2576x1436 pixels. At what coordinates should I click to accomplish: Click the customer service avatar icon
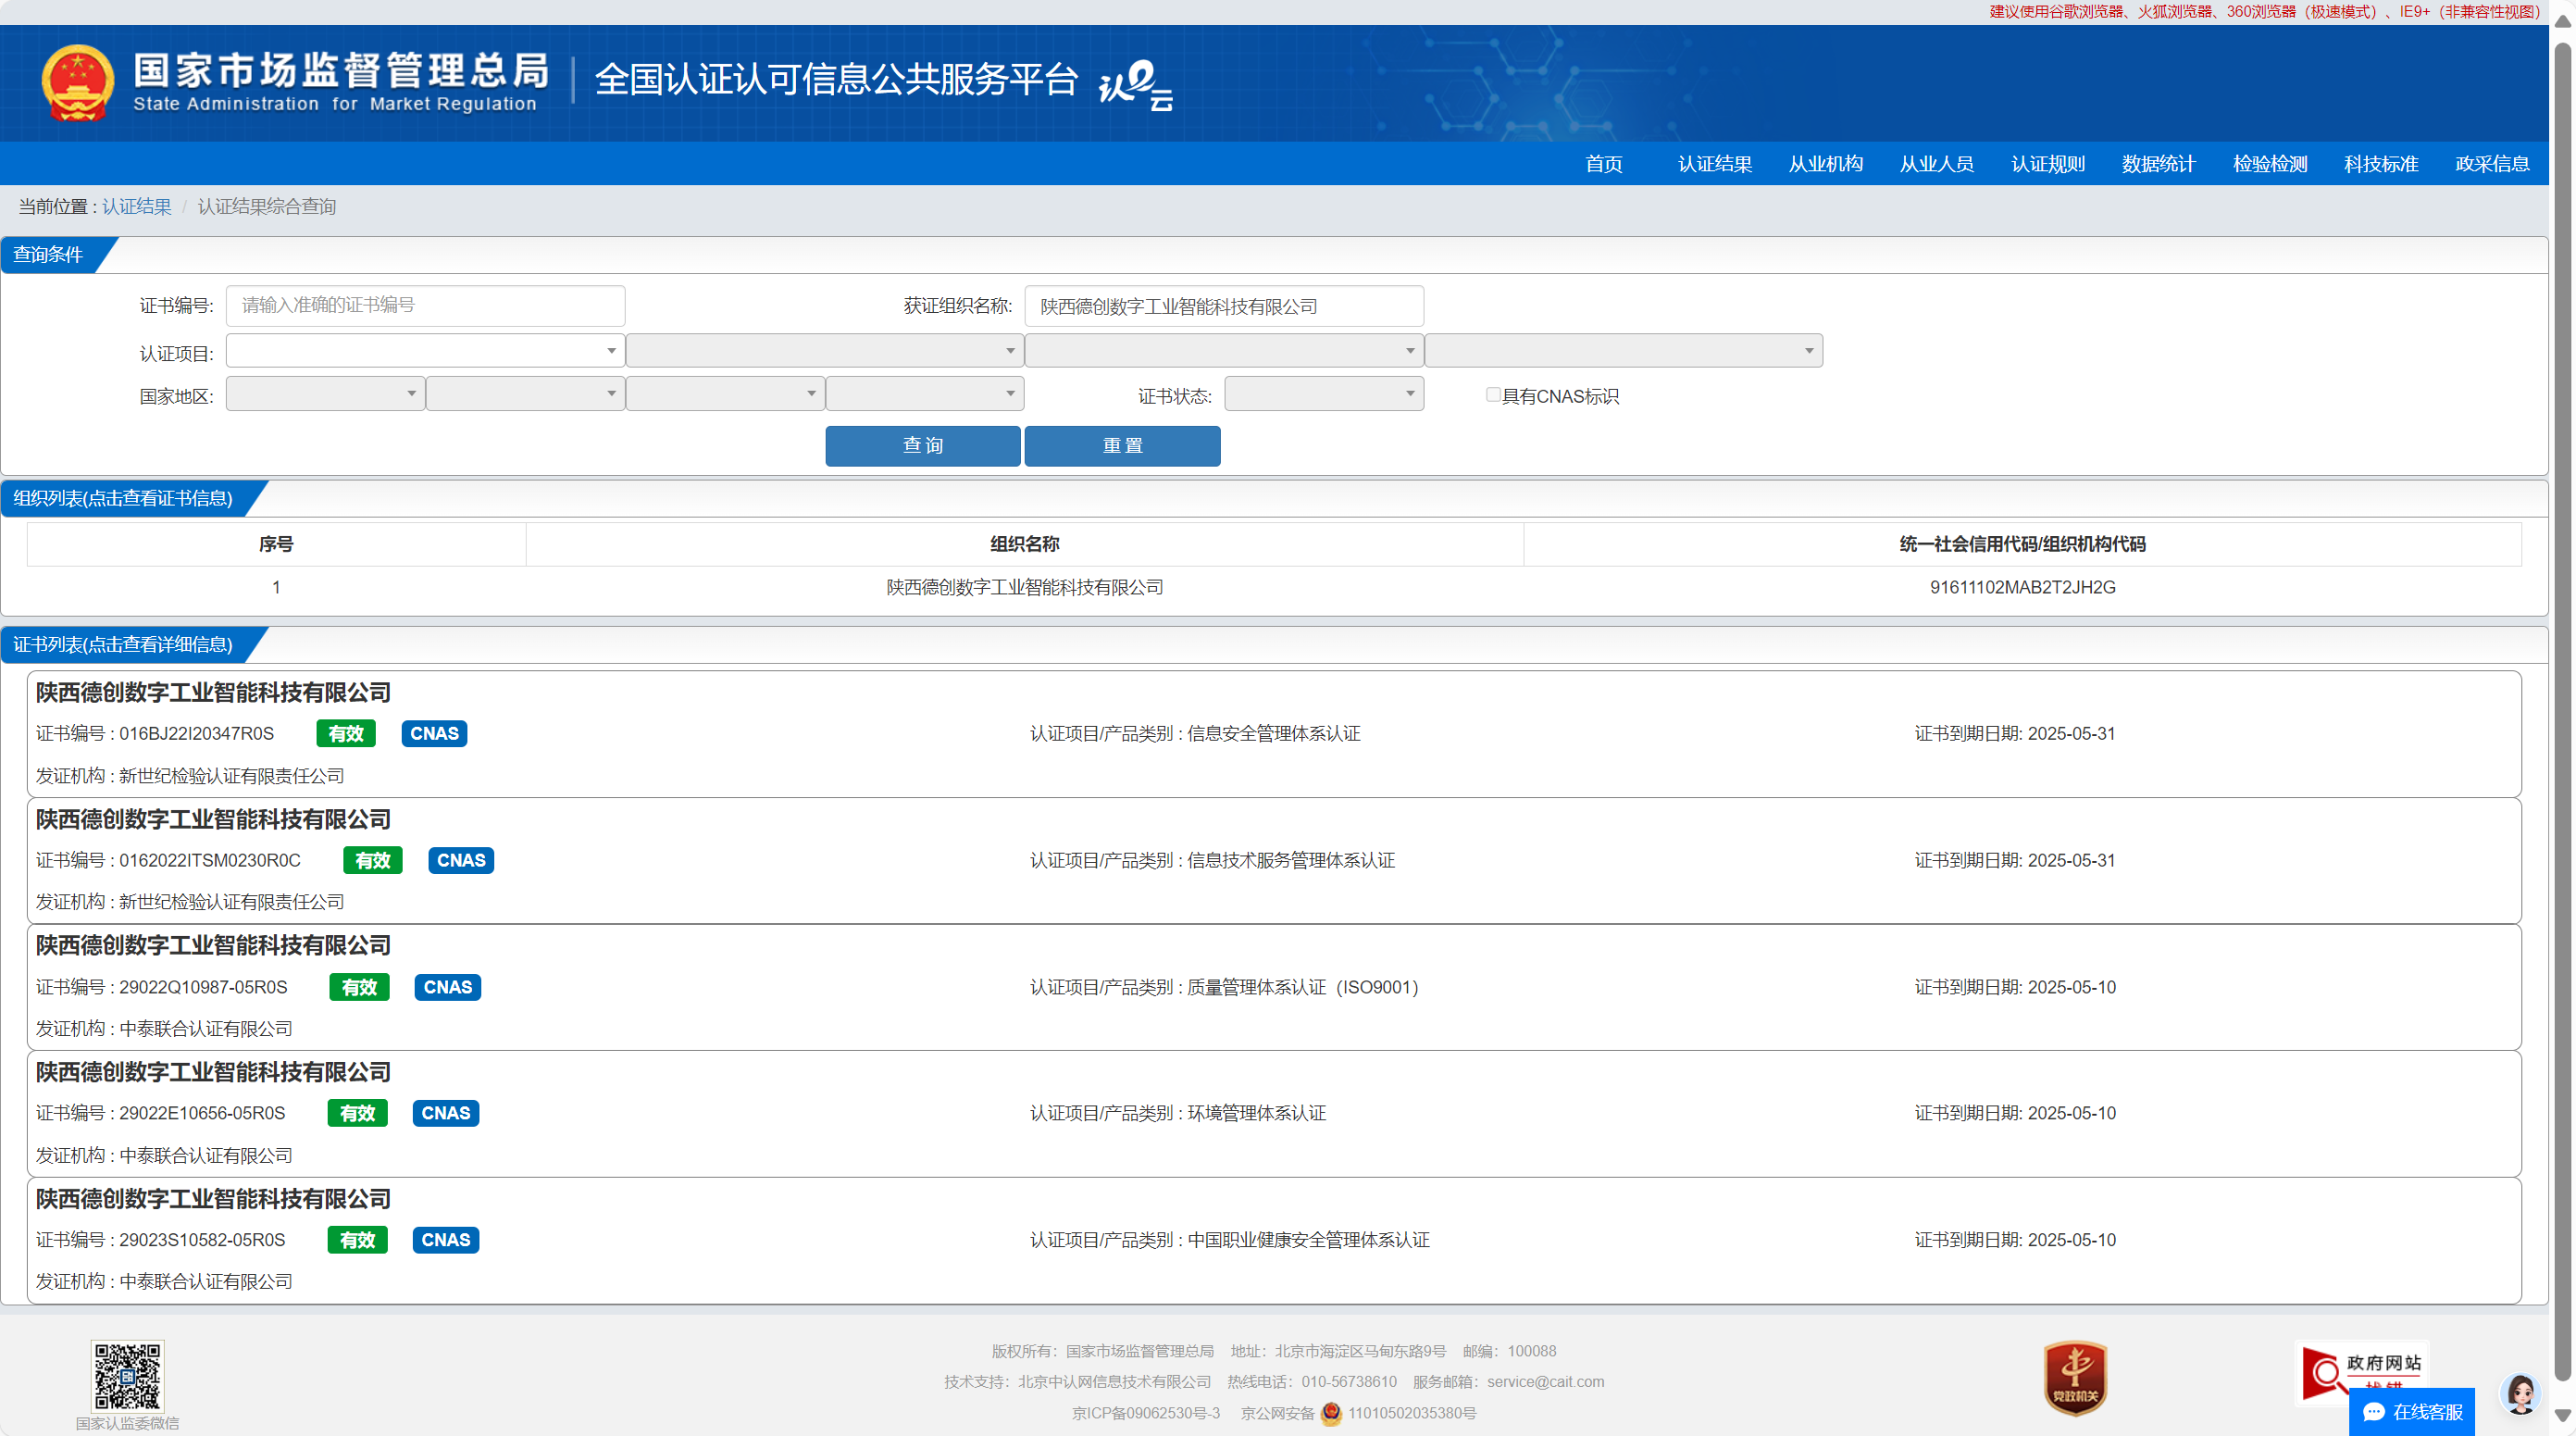point(2520,1393)
